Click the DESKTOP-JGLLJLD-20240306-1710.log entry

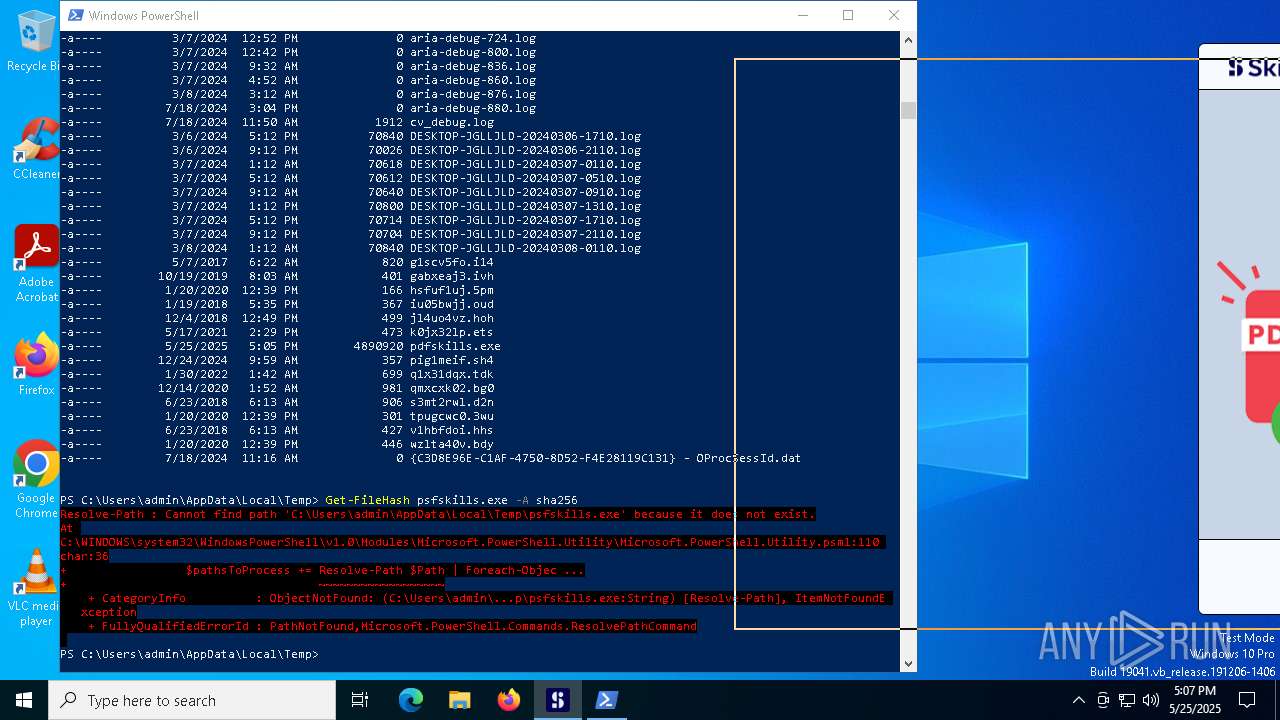pyautogui.click(x=525, y=136)
